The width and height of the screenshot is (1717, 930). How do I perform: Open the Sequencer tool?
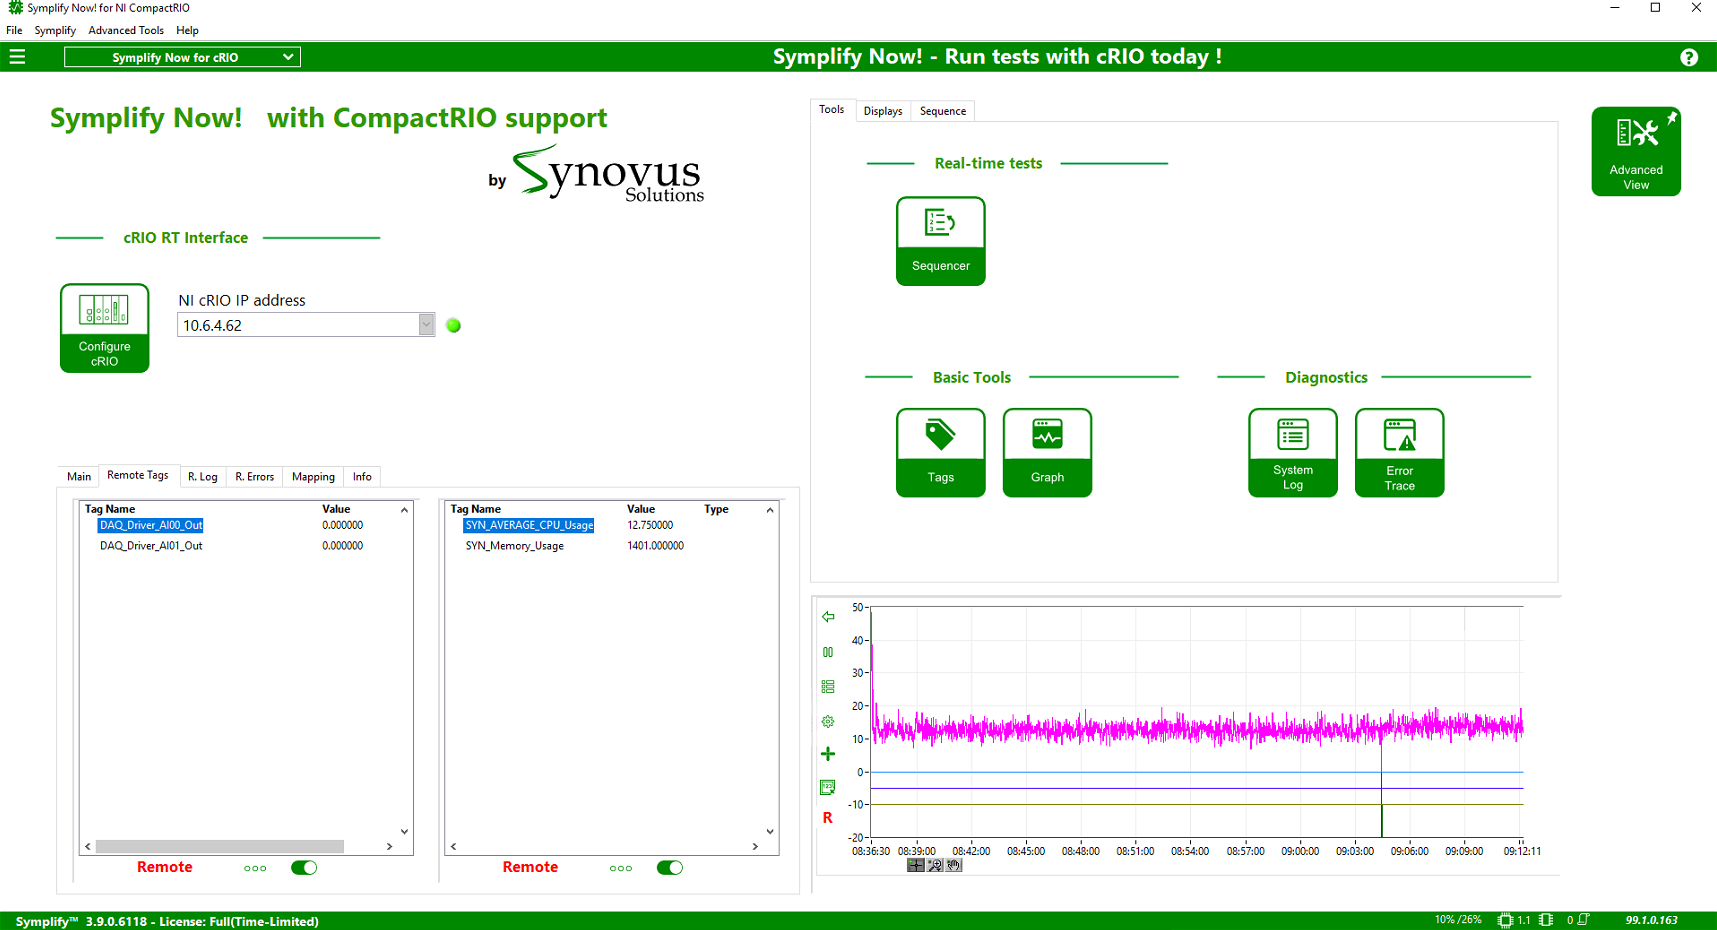(x=940, y=240)
